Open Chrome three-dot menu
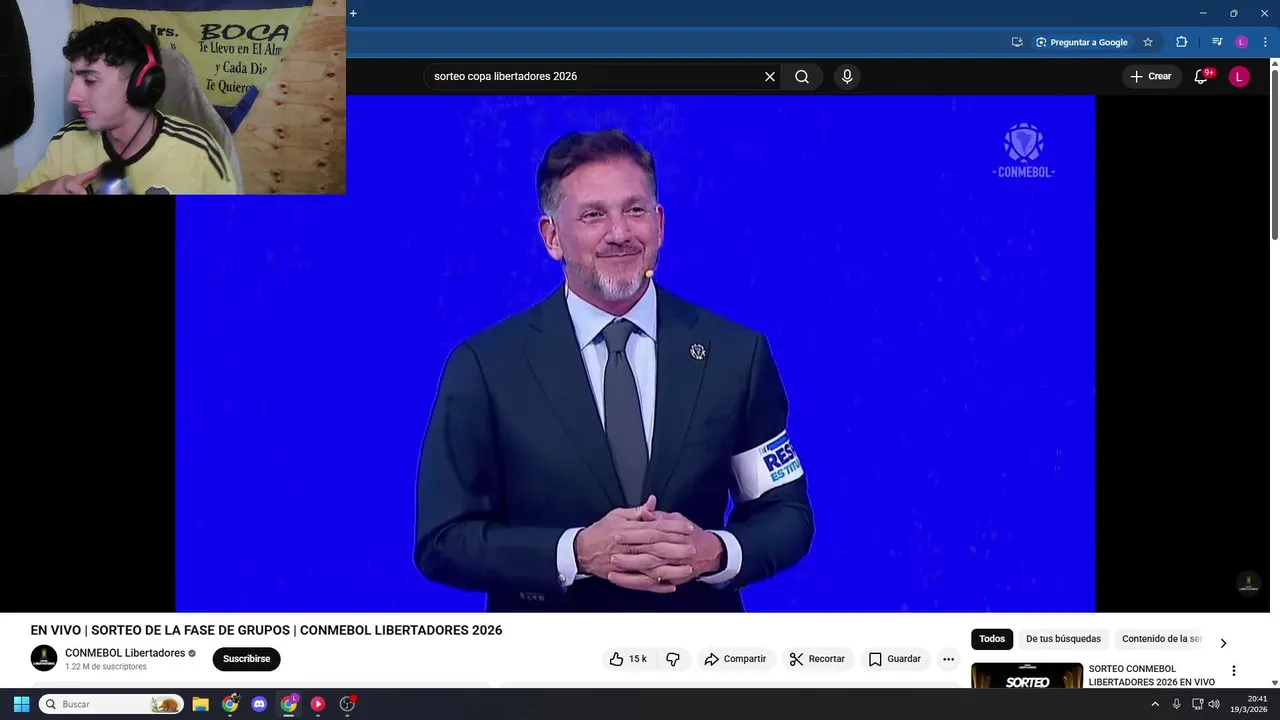The image size is (1280, 720). pos(1265,42)
